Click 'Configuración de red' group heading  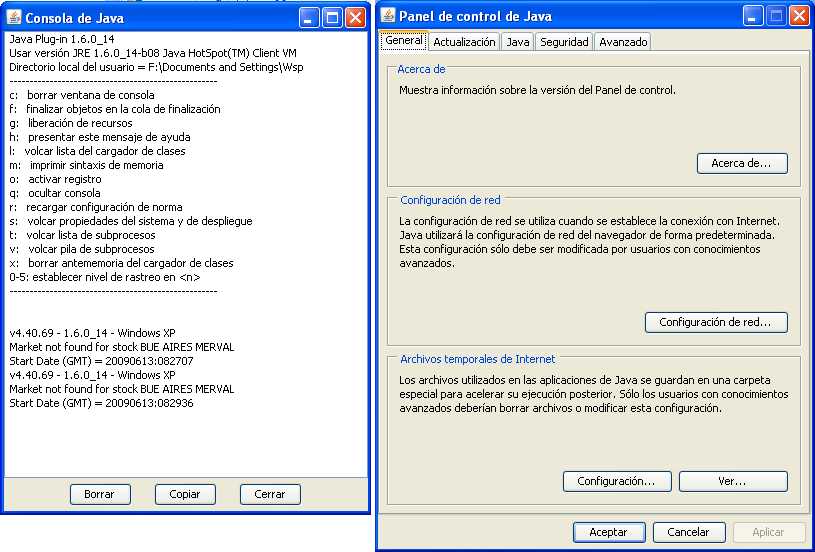pyautogui.click(x=450, y=200)
